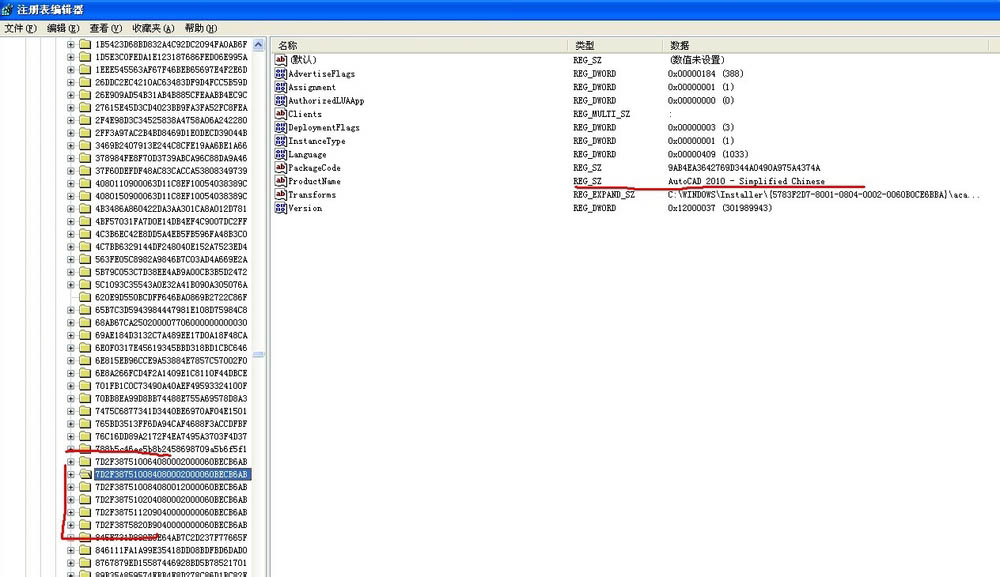Click folder icon of key 1B5423D68BD832A4C92DC2094FA0AB6F

point(85,45)
